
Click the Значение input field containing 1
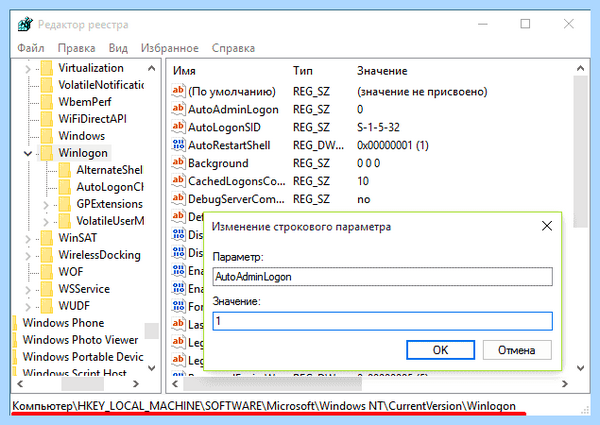(x=383, y=321)
